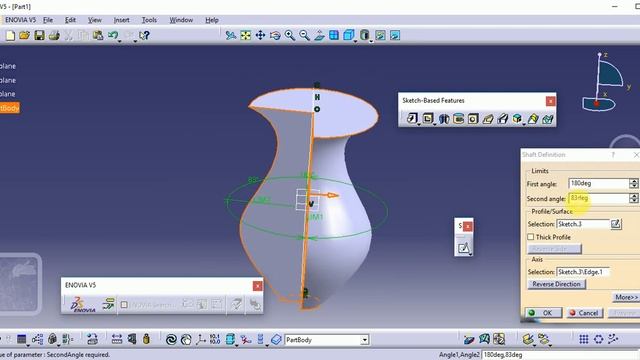Click the Second angle input field
This screenshot has height=360, width=640.
(x=598, y=198)
